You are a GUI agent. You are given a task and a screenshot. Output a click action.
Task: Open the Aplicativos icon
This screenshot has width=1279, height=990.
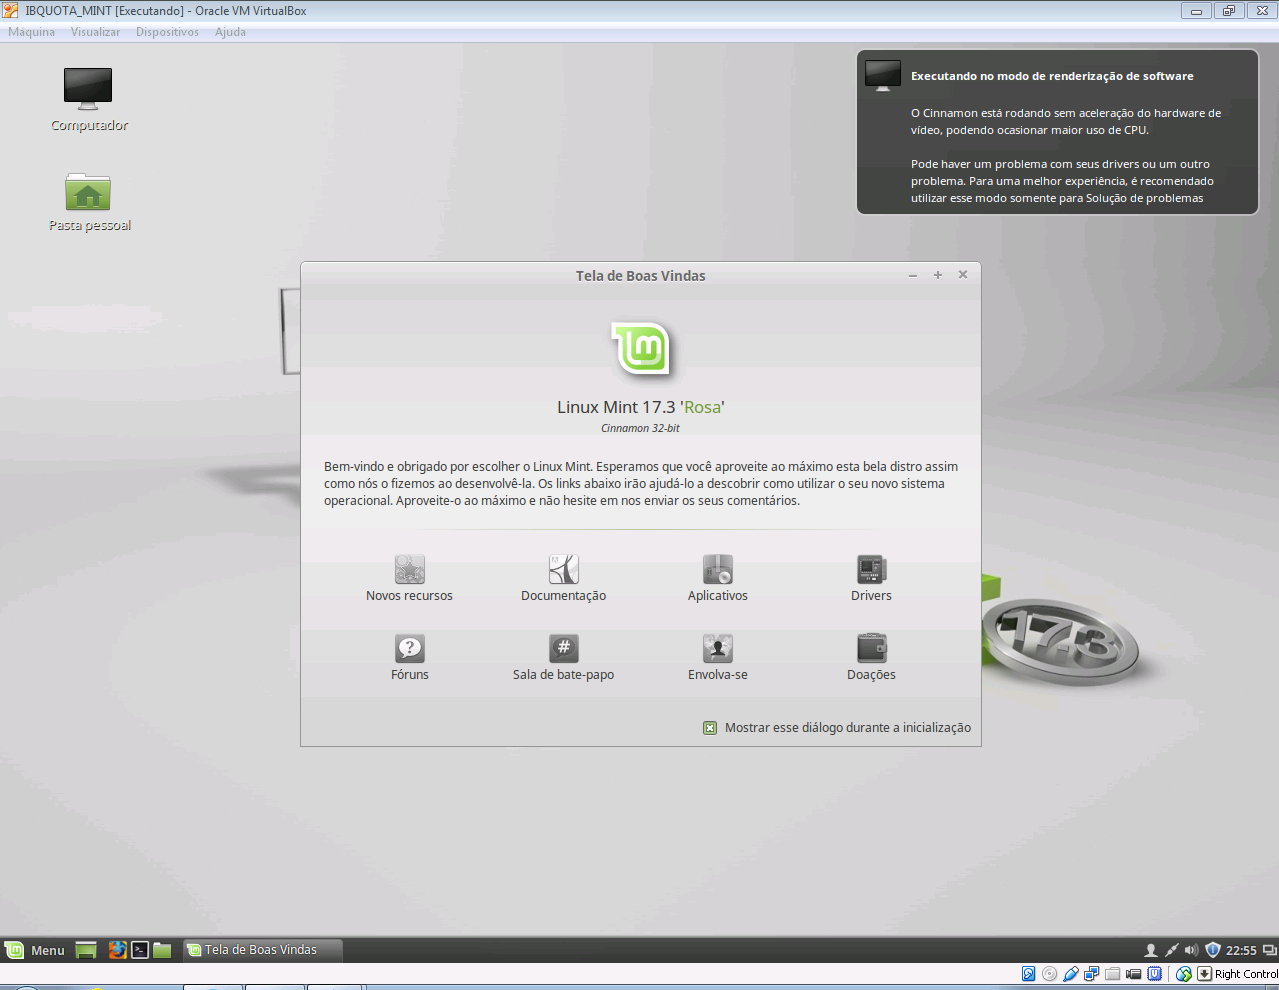tap(718, 569)
